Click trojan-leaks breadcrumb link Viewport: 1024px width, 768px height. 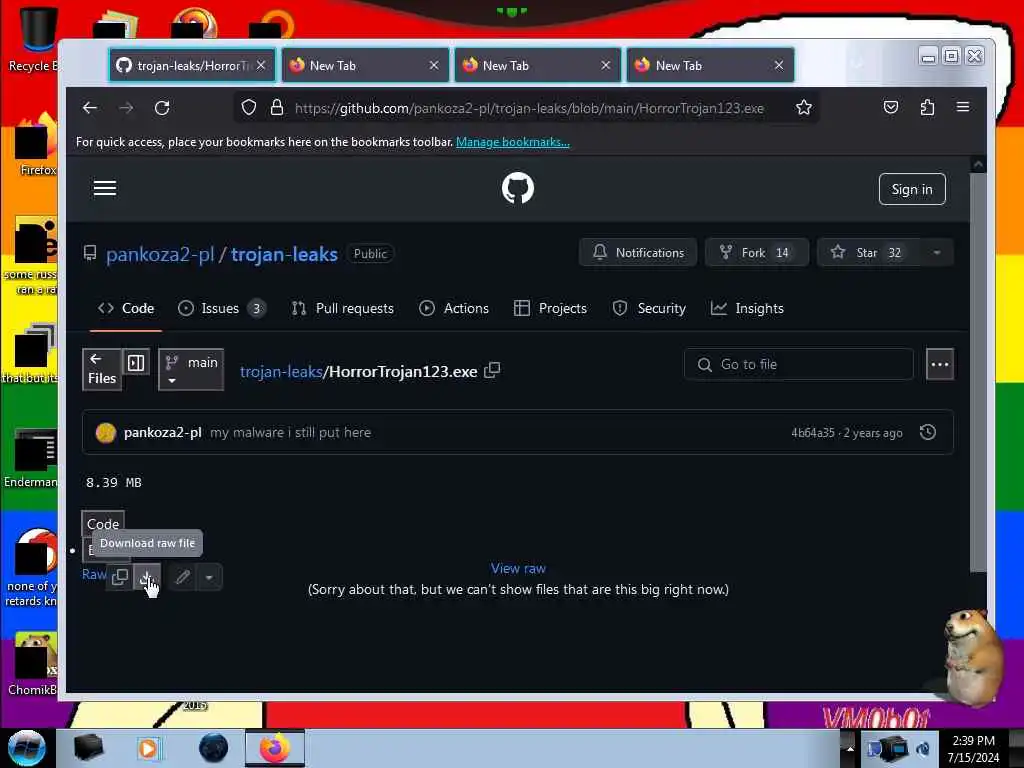pos(281,372)
